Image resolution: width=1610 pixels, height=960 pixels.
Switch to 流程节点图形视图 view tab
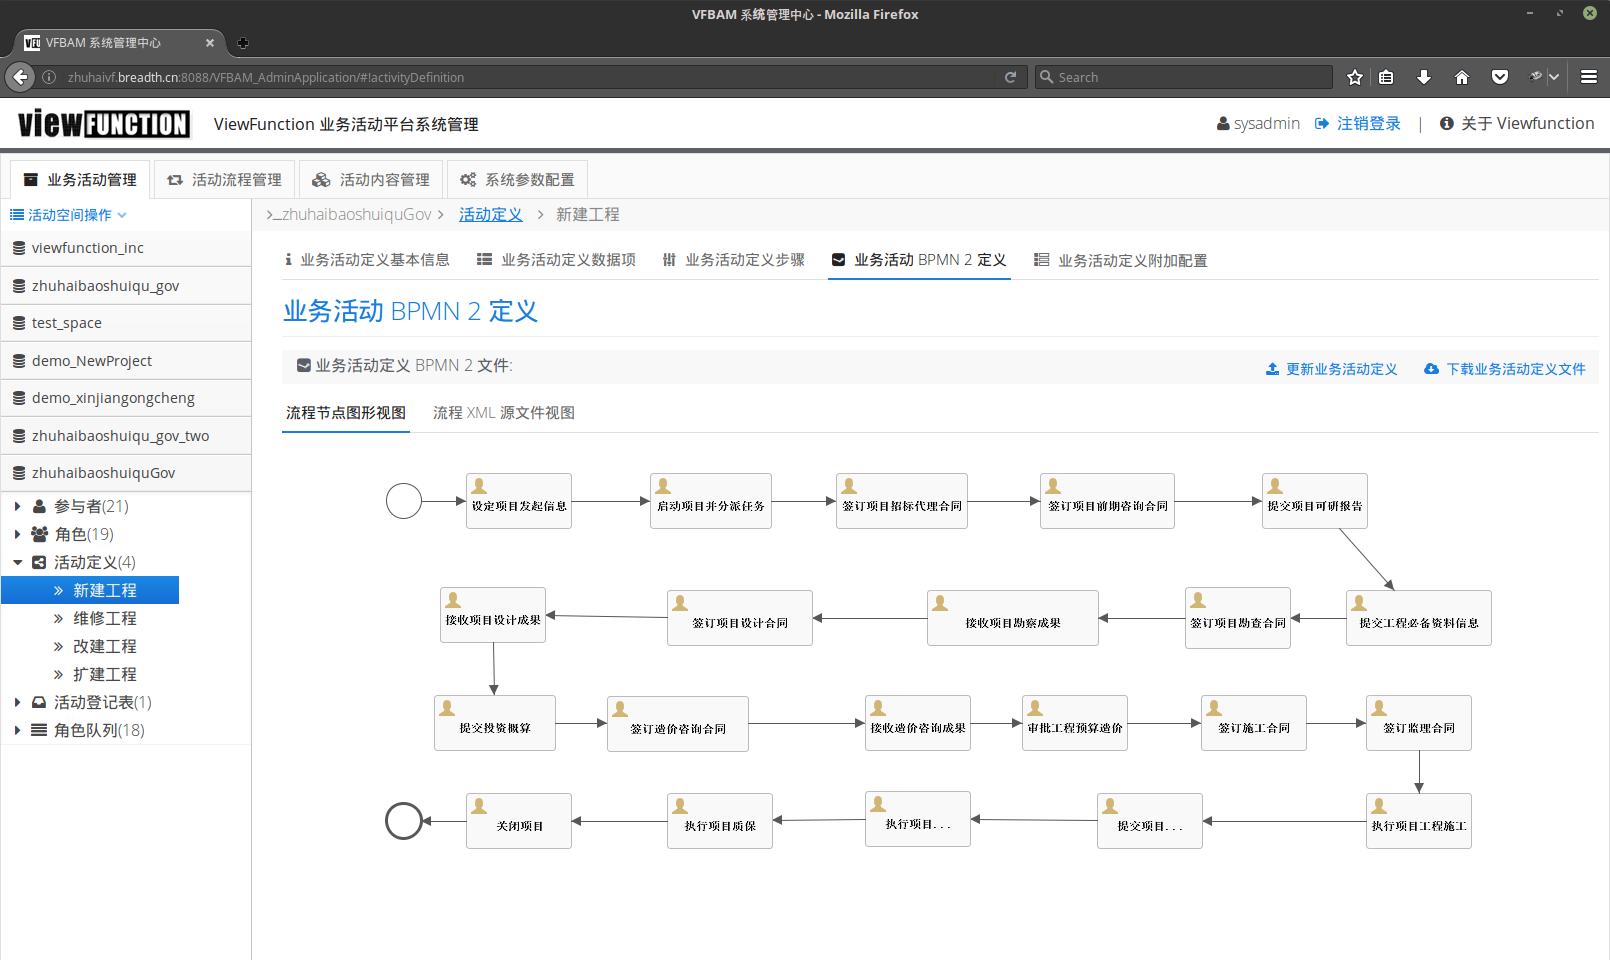[346, 413]
